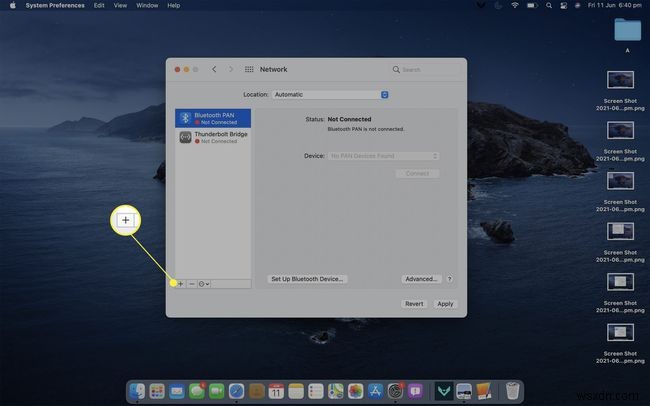
Task: Open folder A on the desktop
Action: tap(627, 35)
